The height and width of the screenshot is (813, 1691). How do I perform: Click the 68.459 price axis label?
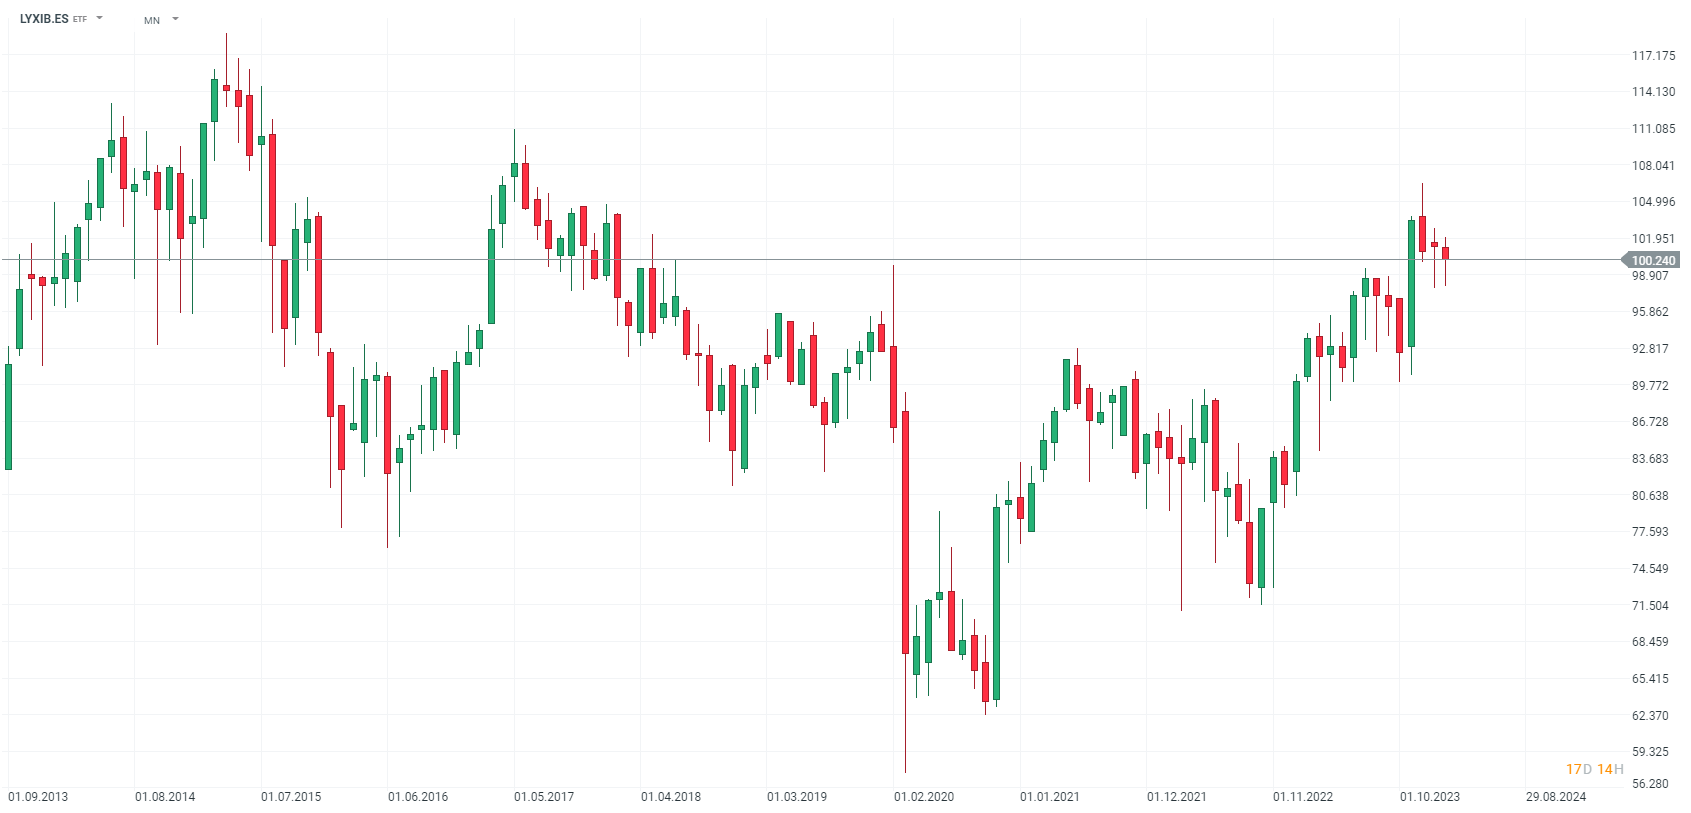(1650, 642)
